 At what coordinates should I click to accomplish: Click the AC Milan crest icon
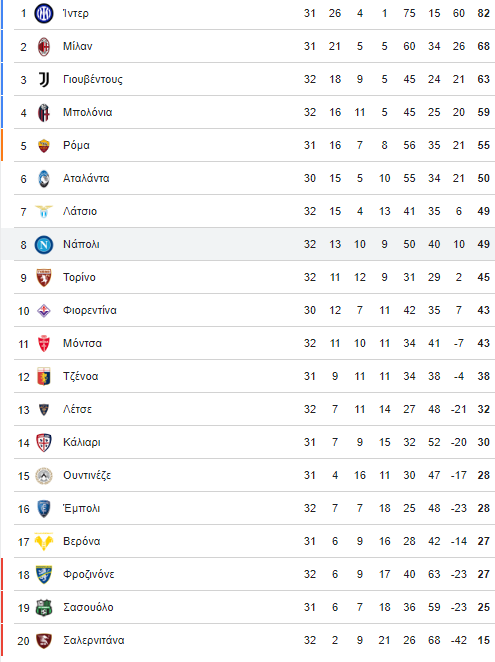44,46
